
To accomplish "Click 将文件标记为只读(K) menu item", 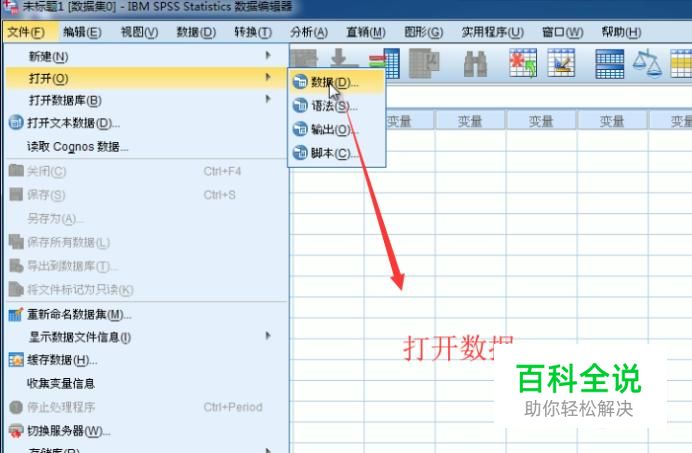I will point(147,290).
